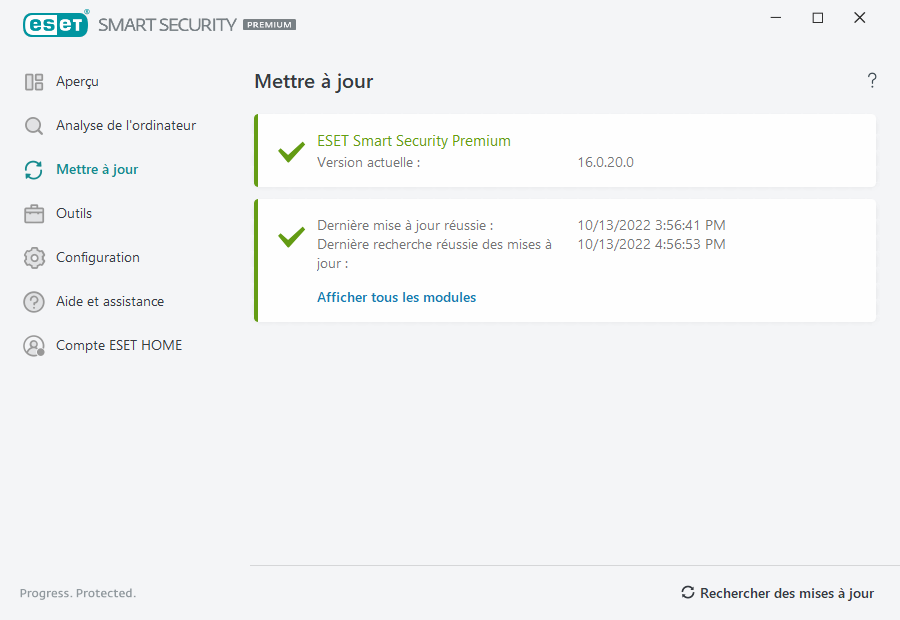The width and height of the screenshot is (900, 620).
Task: Open the Aperçu menu item
Action: [x=77, y=82]
